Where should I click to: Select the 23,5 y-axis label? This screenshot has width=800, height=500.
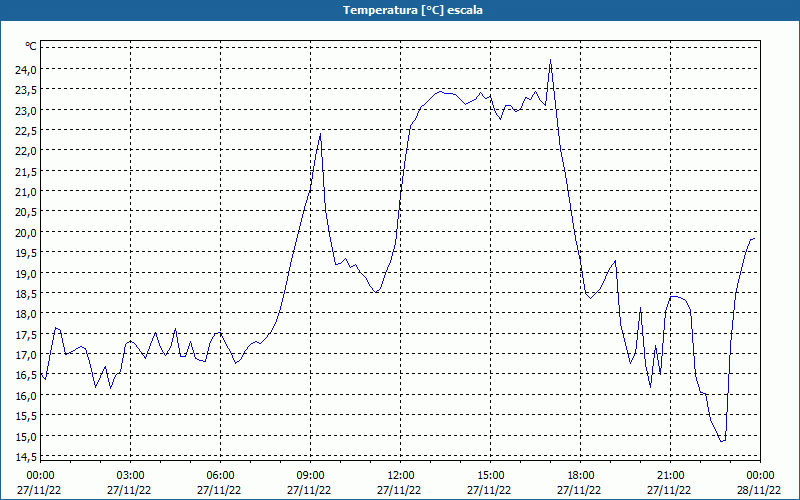[x=26, y=90]
